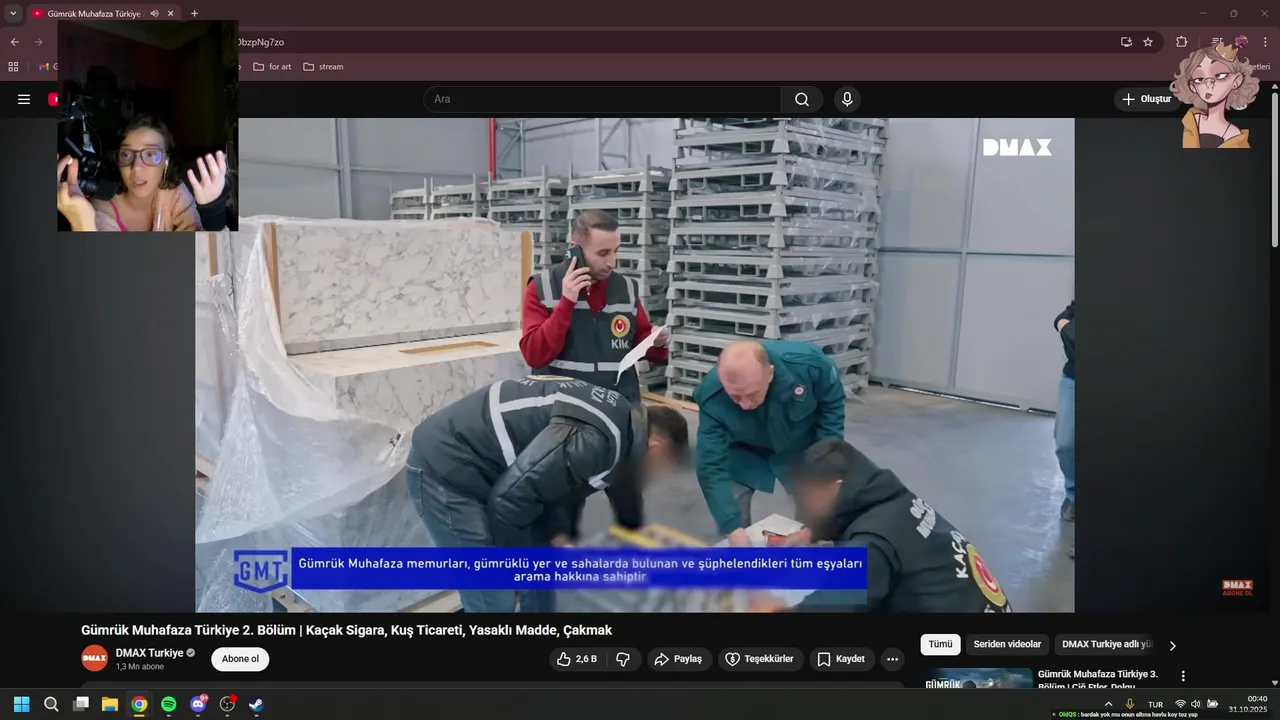The width and height of the screenshot is (1280, 720).
Task: Open File Explorer from the taskbar
Action: 110,704
